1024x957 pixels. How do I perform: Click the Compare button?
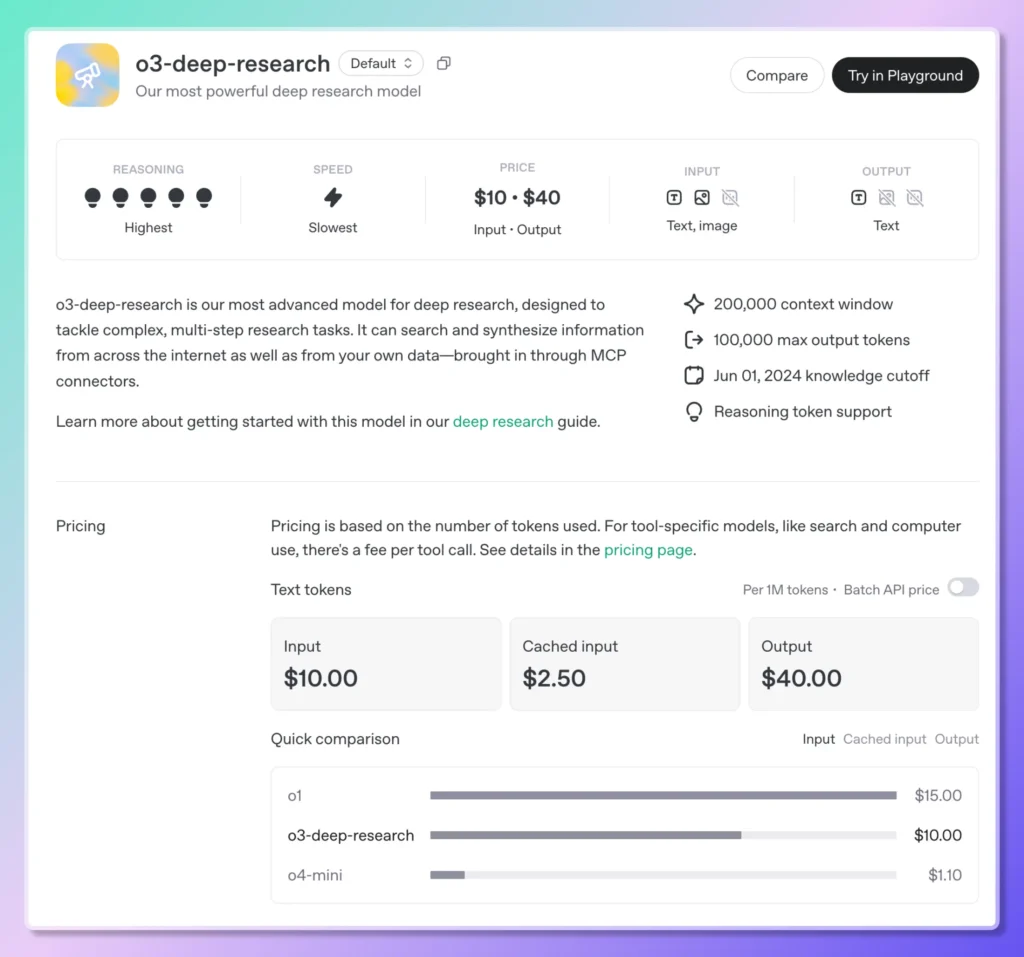click(777, 76)
